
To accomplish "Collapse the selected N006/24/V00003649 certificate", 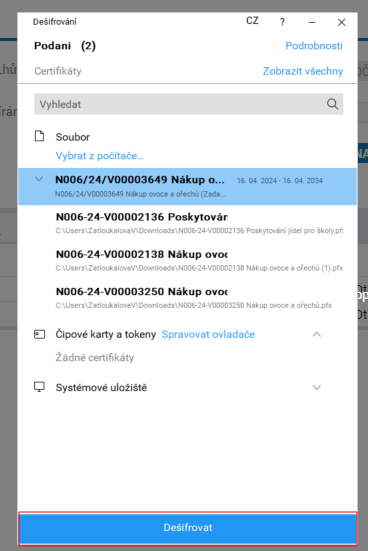I will (39, 179).
